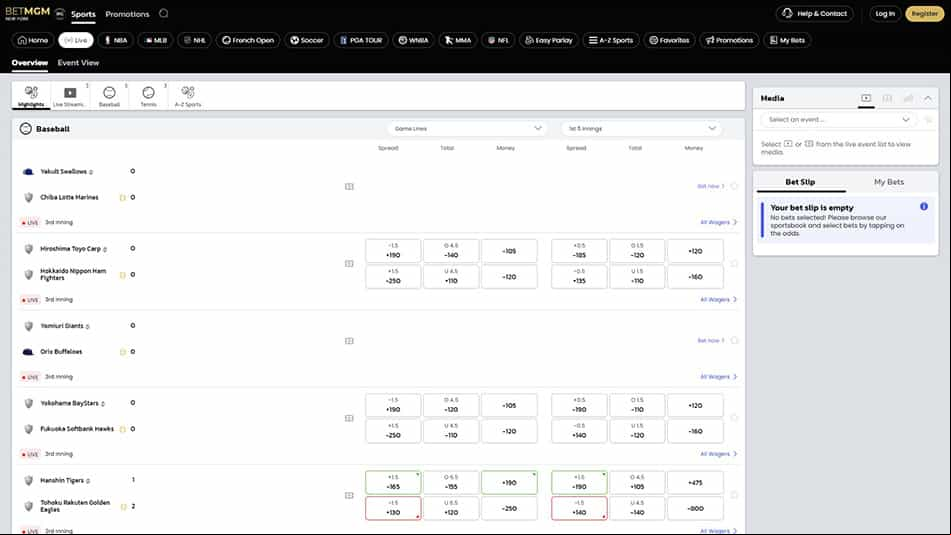Screen dimensions: 951x535
Task: Click the BetMGM logo
Action: [x=27, y=13]
